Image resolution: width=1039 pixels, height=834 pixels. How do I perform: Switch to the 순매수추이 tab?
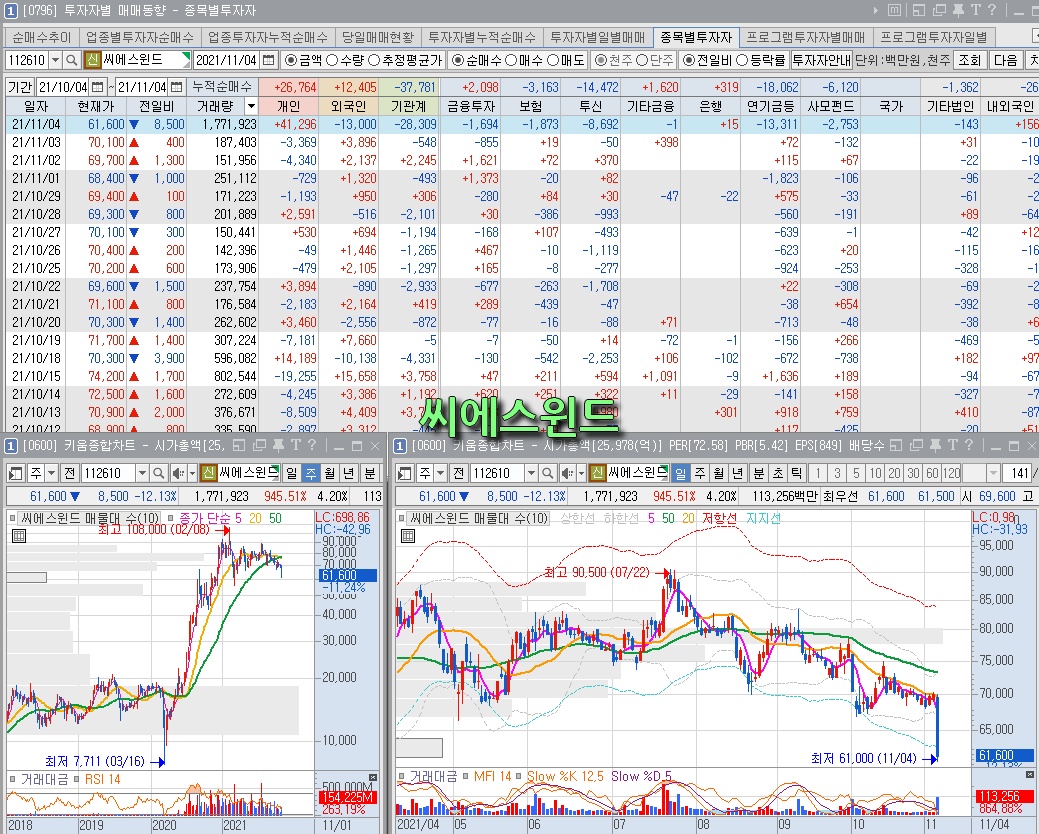tap(42, 37)
